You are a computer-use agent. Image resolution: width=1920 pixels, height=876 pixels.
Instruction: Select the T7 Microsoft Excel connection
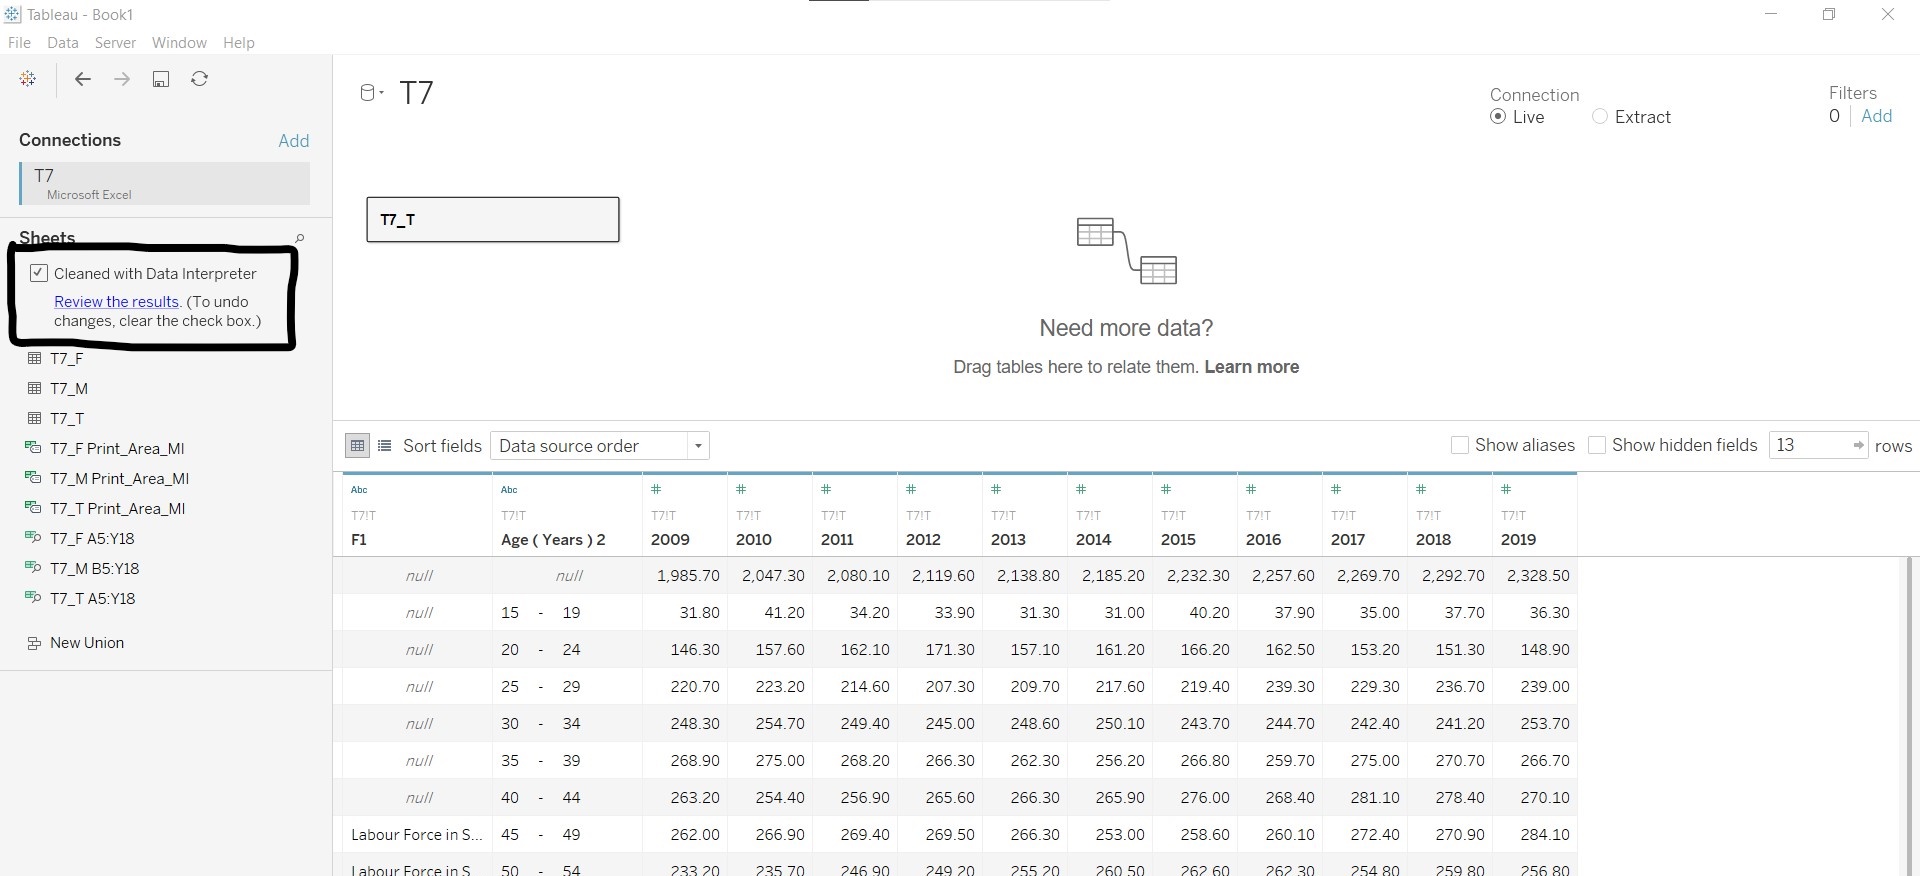(x=165, y=184)
